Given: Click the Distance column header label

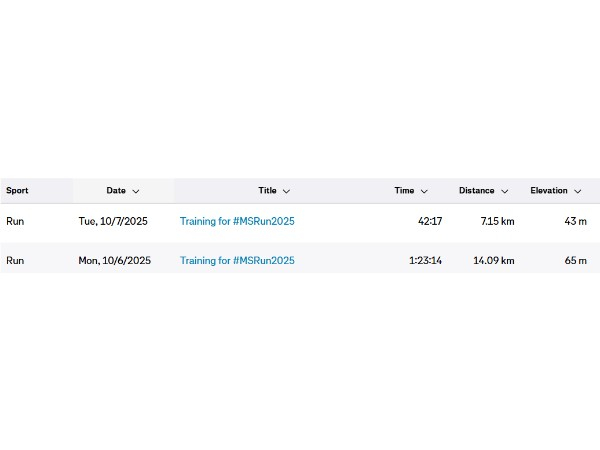Looking at the screenshot, I should (476, 190).
